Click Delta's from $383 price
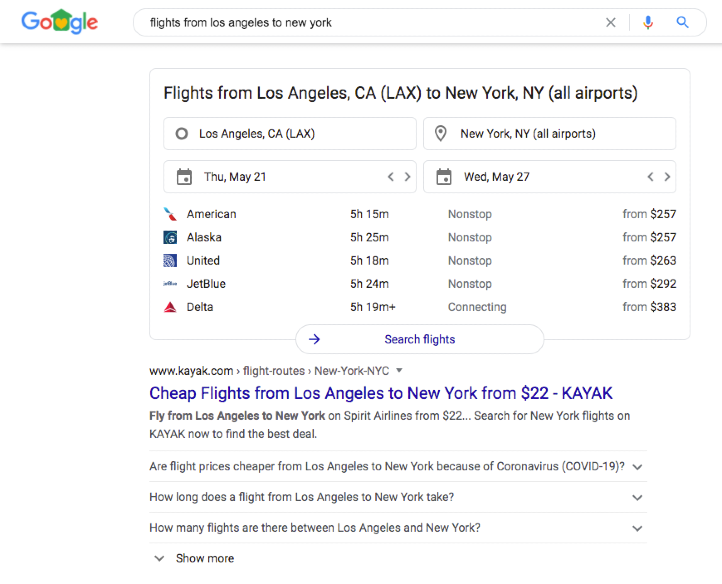This screenshot has height=584, width=722. pyautogui.click(x=649, y=307)
